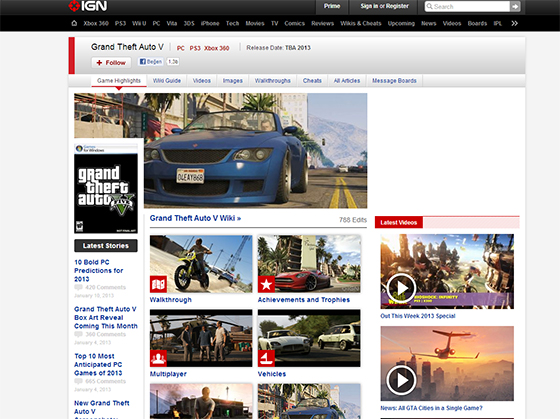This screenshot has height=419, width=560.
Task: Expand more navigation with double chevron icon
Action: click(514, 23)
